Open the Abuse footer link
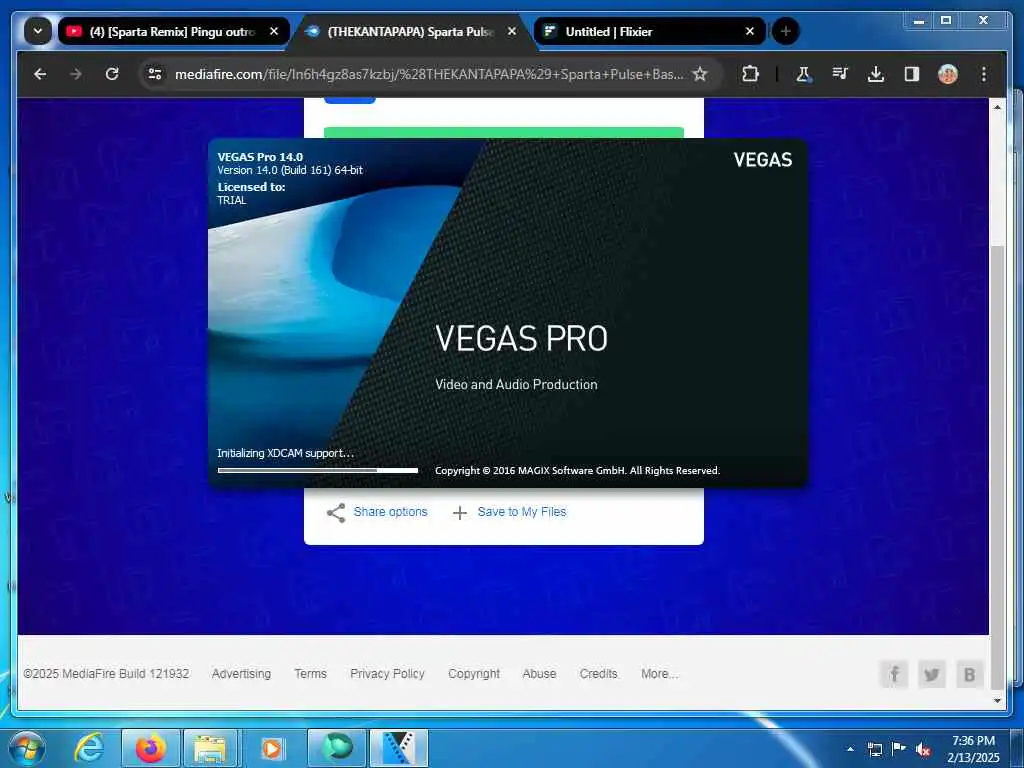 pos(539,673)
